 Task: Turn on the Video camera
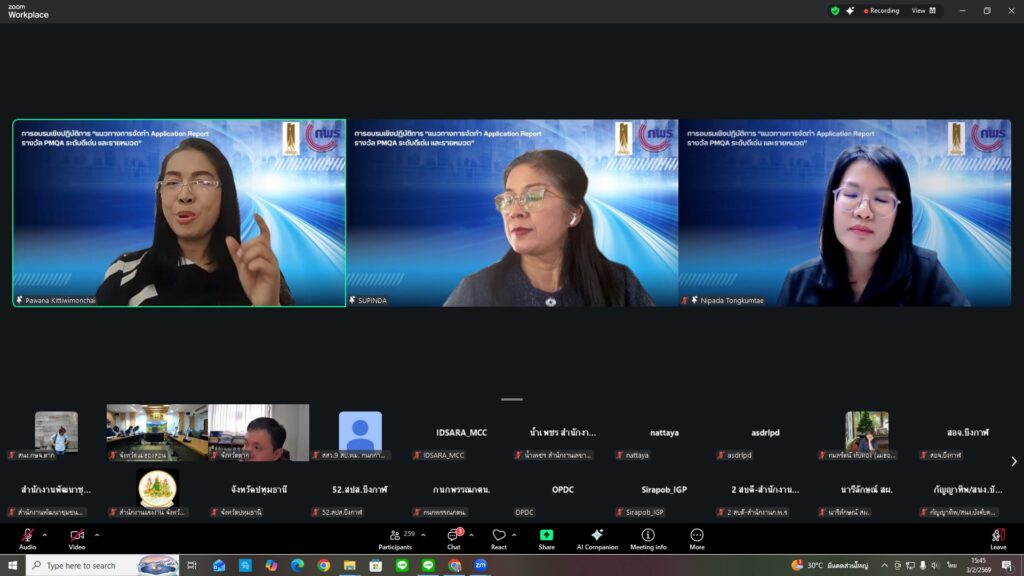(x=76, y=538)
